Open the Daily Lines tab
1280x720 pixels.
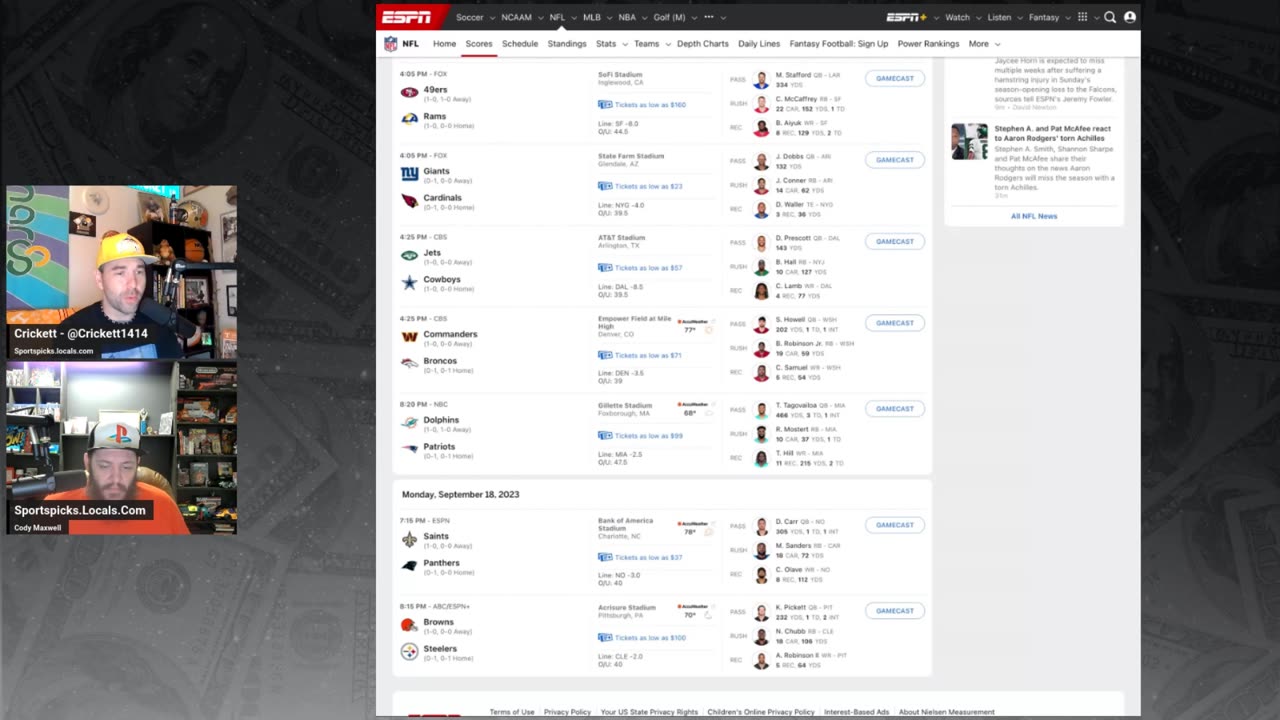759,44
